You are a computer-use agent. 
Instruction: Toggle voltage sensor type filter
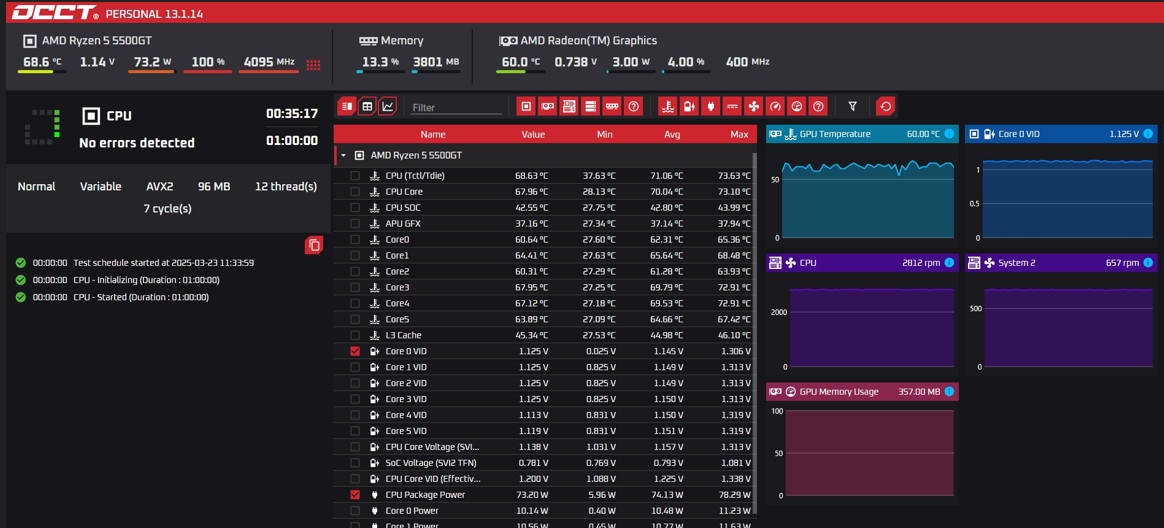click(x=690, y=107)
